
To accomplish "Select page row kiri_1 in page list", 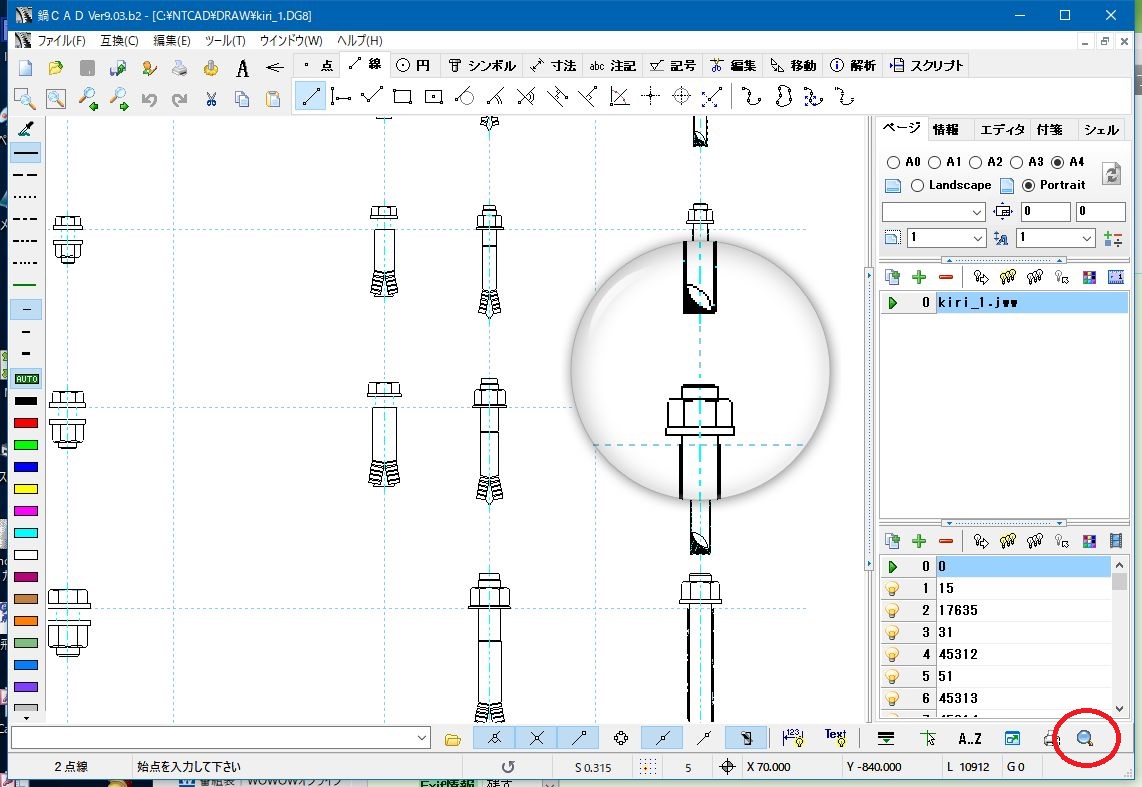I will coord(1004,302).
